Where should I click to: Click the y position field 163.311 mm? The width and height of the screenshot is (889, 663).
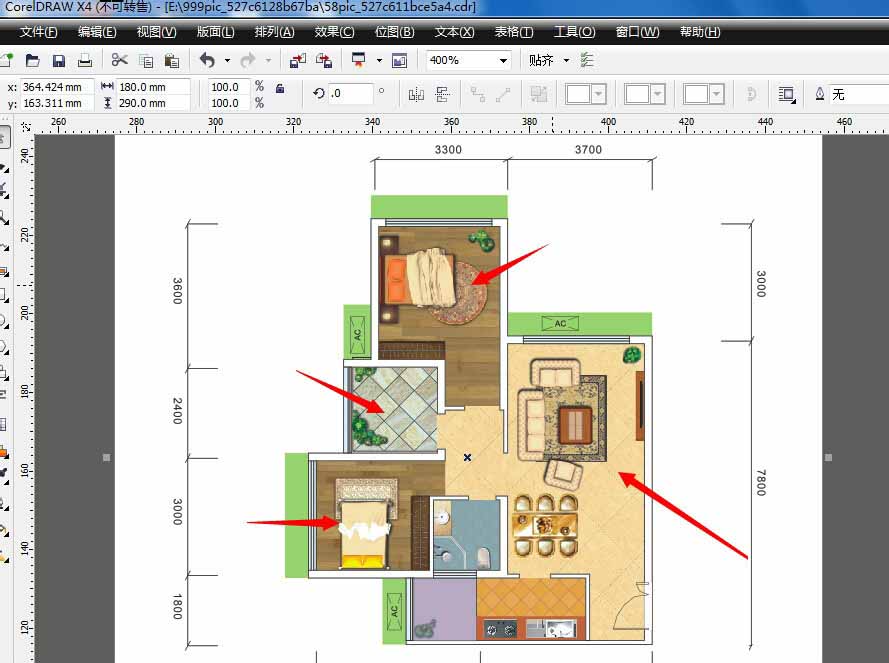(x=57, y=103)
